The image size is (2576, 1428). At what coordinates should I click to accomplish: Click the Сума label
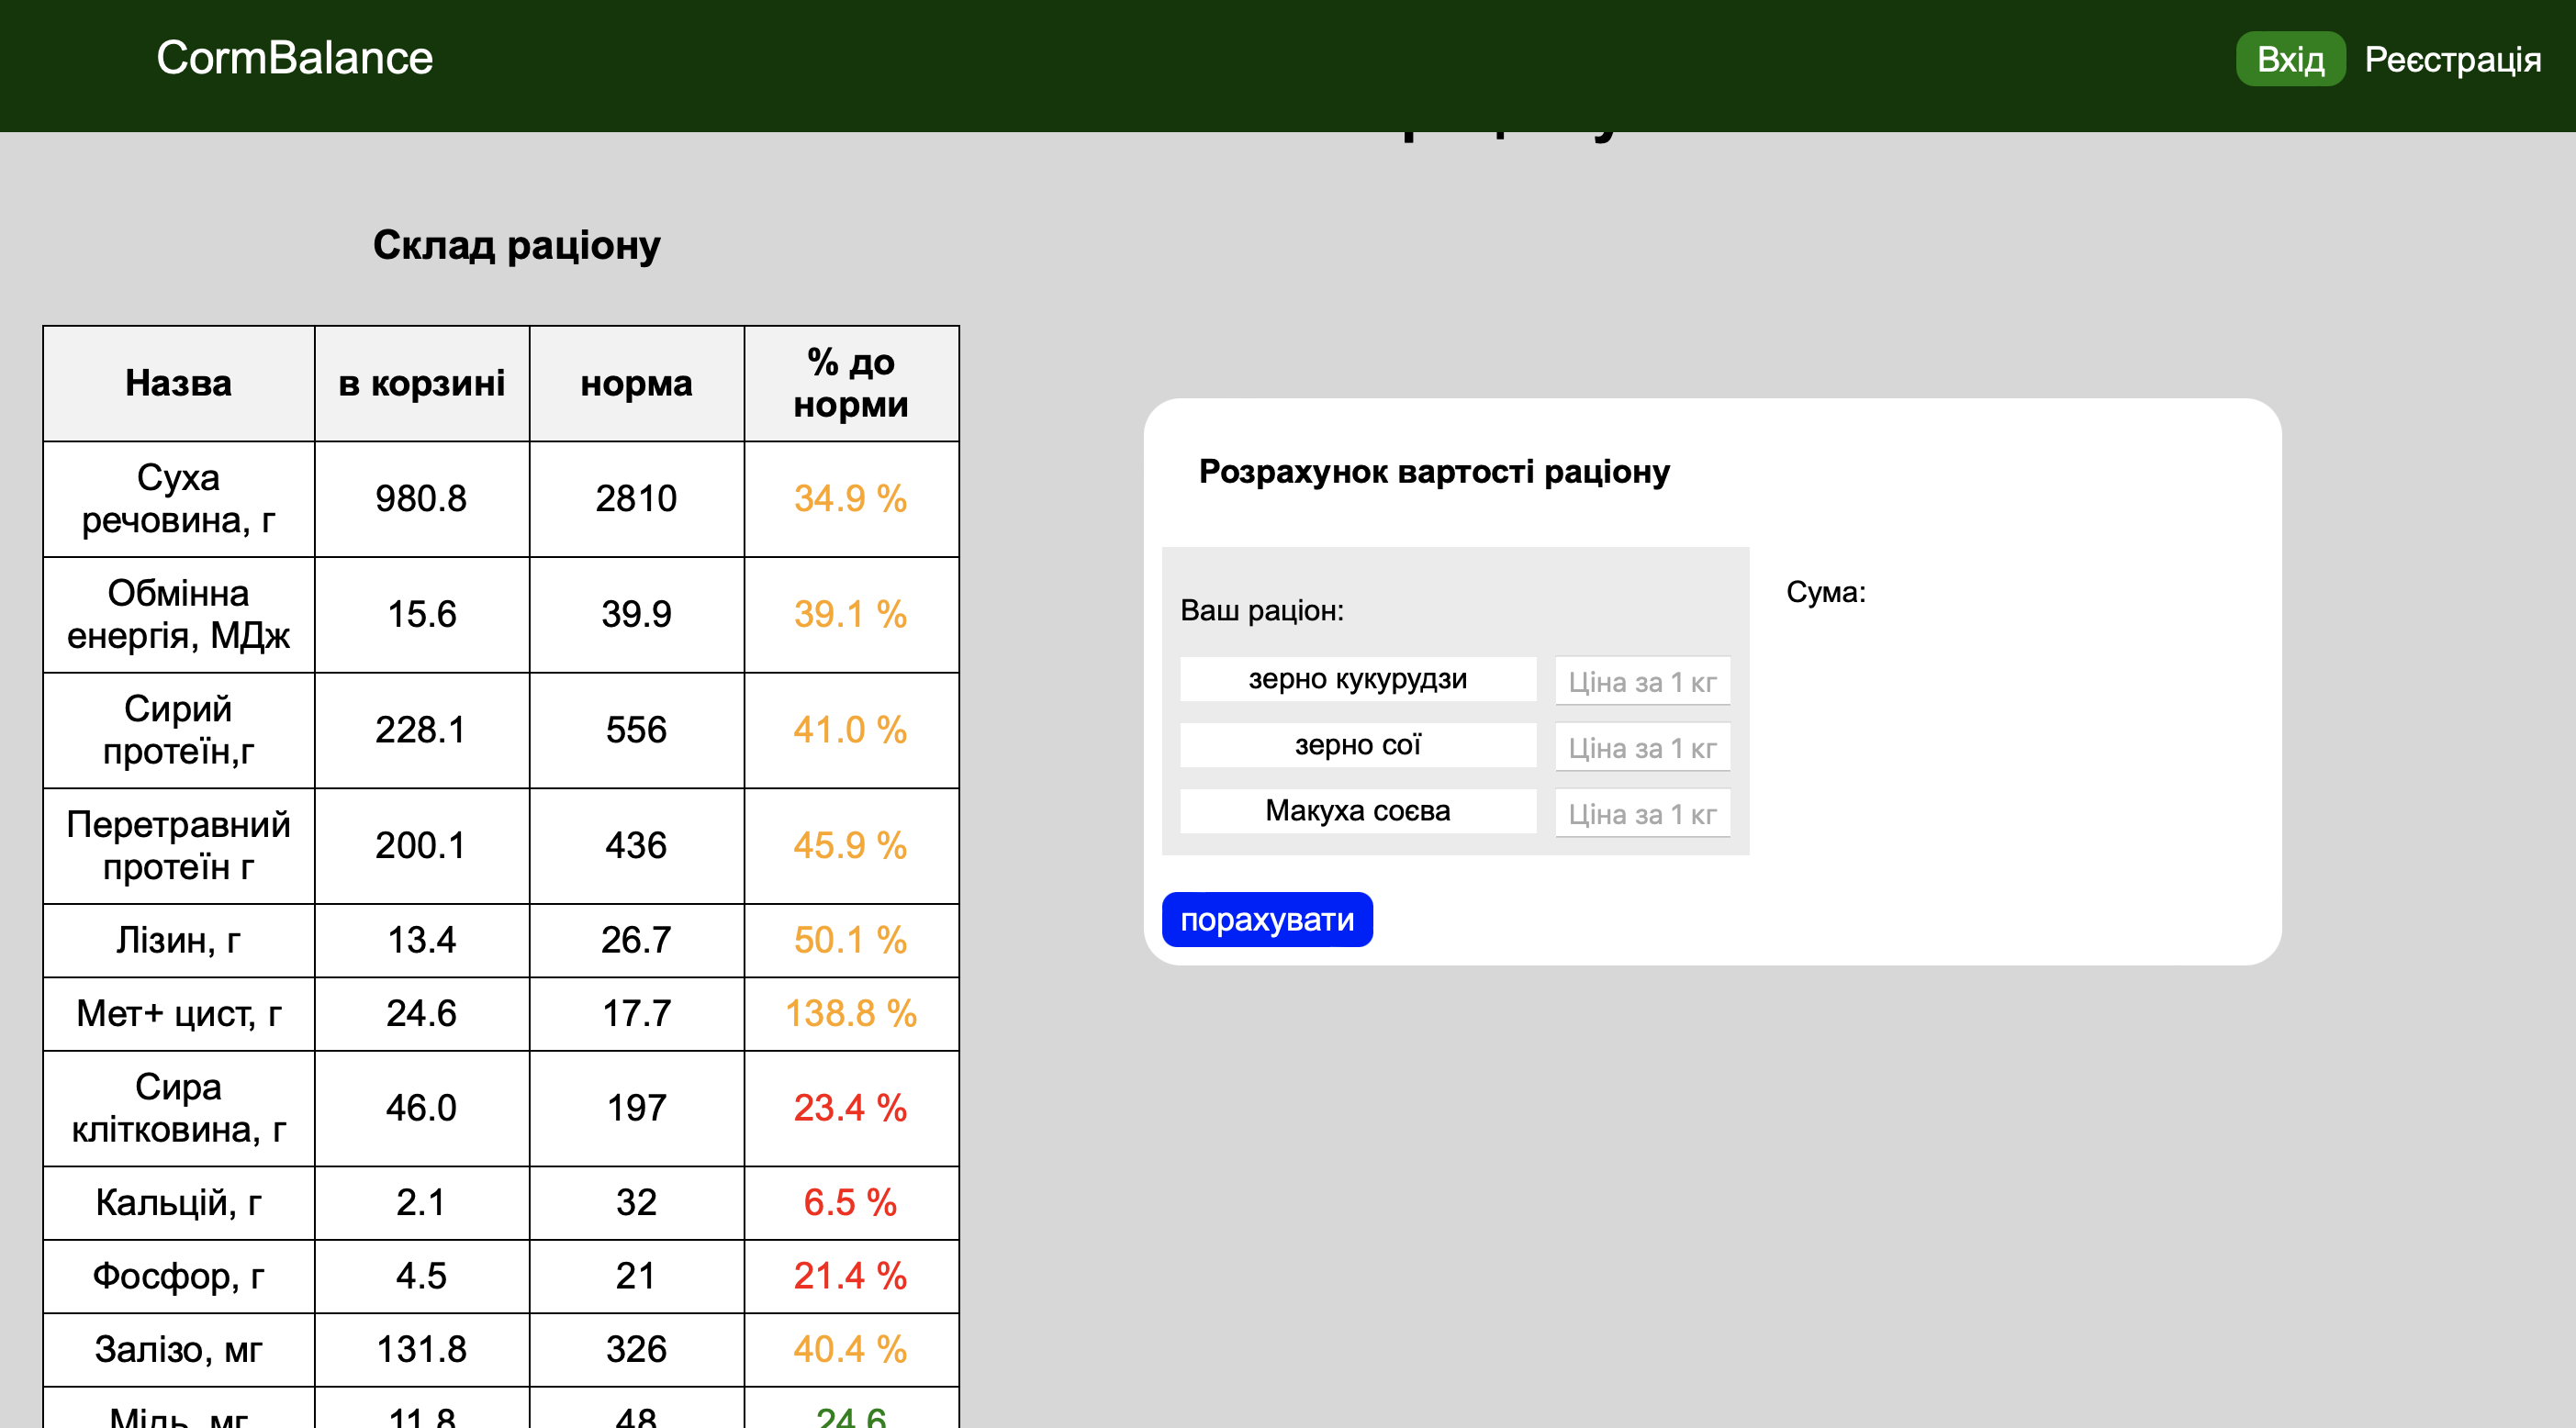coord(1825,592)
